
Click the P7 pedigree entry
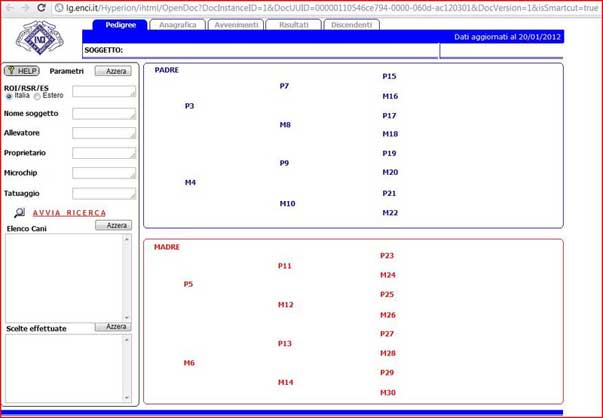(284, 86)
